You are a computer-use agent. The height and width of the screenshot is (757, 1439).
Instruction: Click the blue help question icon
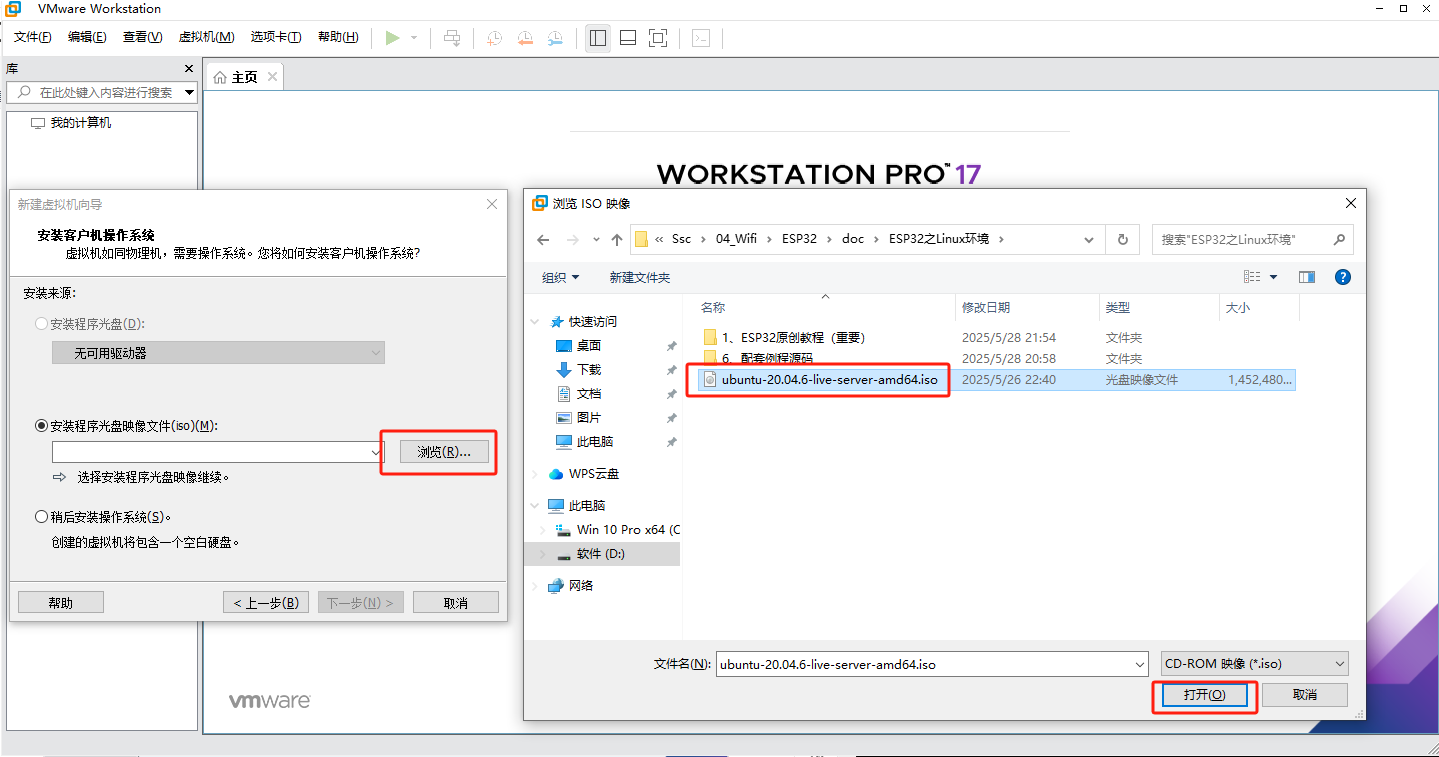pyautogui.click(x=1343, y=277)
